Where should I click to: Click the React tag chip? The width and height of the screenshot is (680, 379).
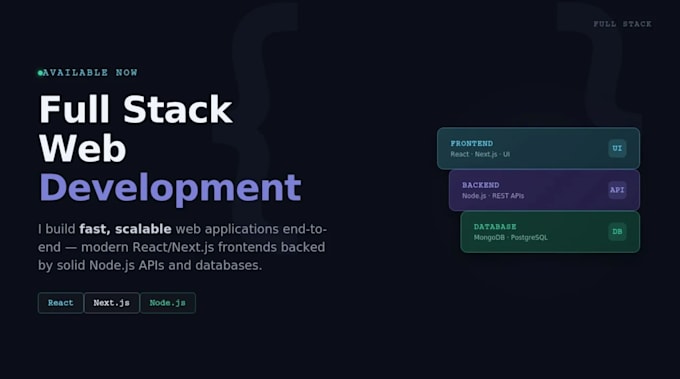point(60,303)
